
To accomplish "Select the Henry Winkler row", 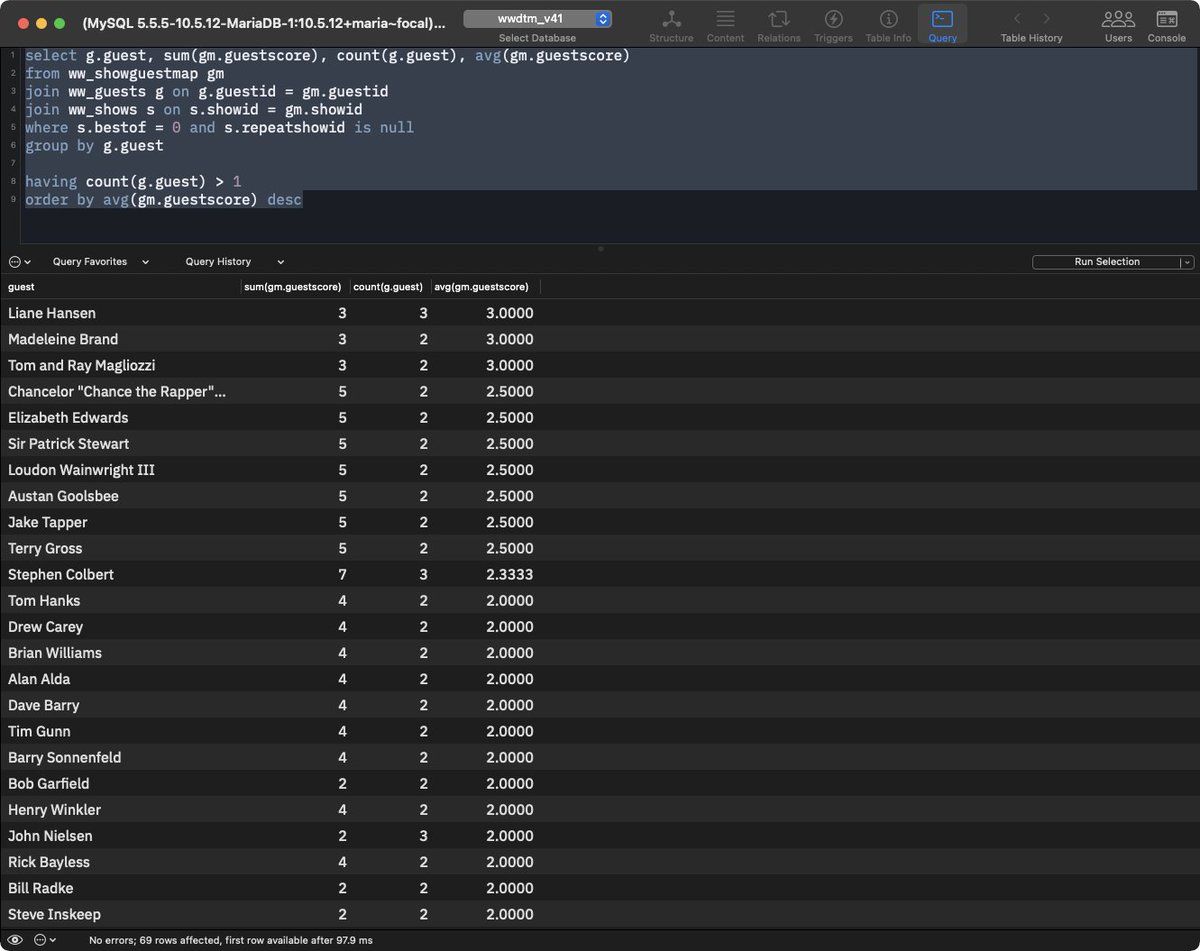I will (600, 809).
